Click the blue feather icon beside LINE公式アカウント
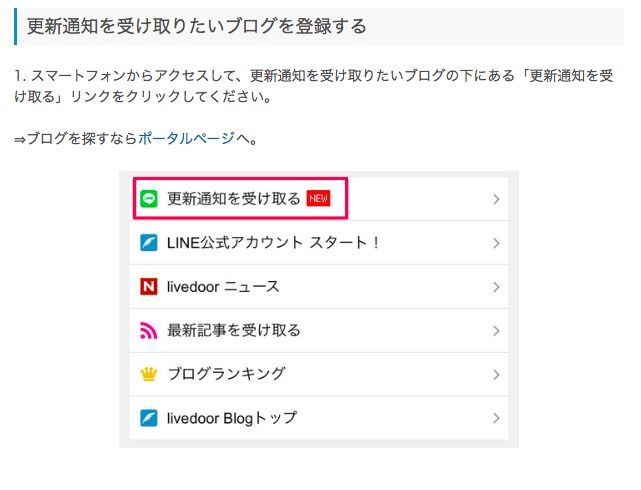The image size is (641, 490). (149, 243)
